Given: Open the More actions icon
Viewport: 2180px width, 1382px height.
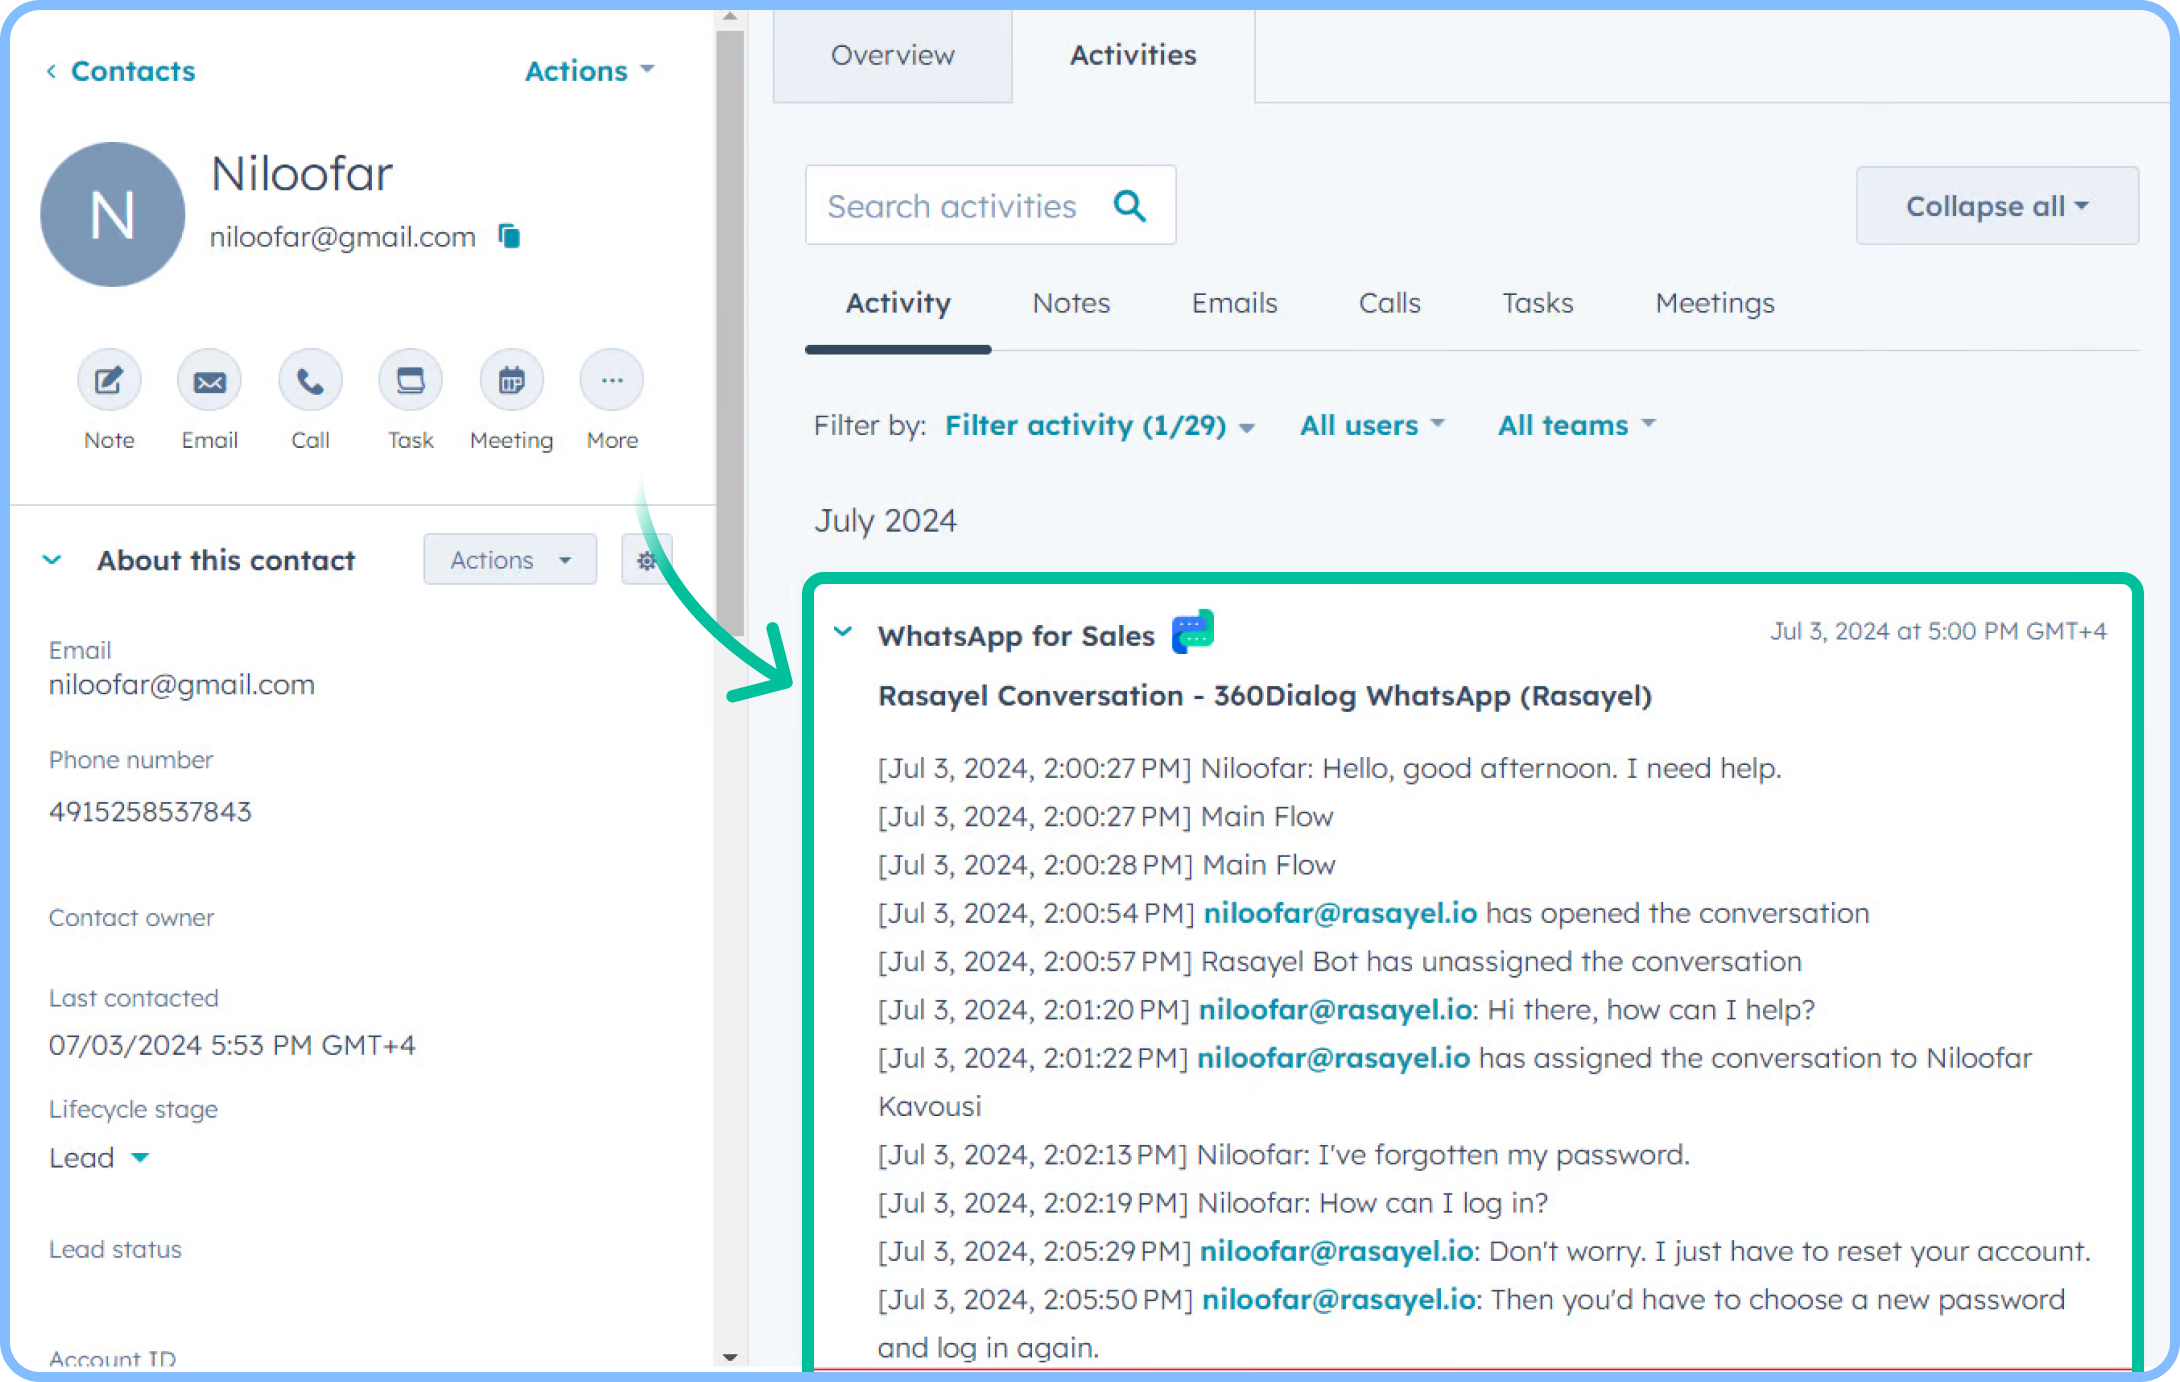Looking at the screenshot, I should pyautogui.click(x=611, y=380).
